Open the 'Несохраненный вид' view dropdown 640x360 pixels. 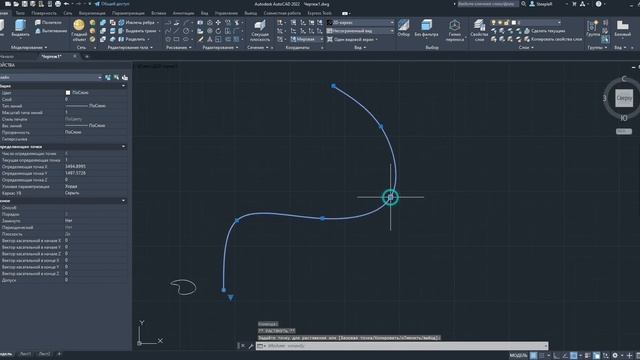[x=360, y=31]
